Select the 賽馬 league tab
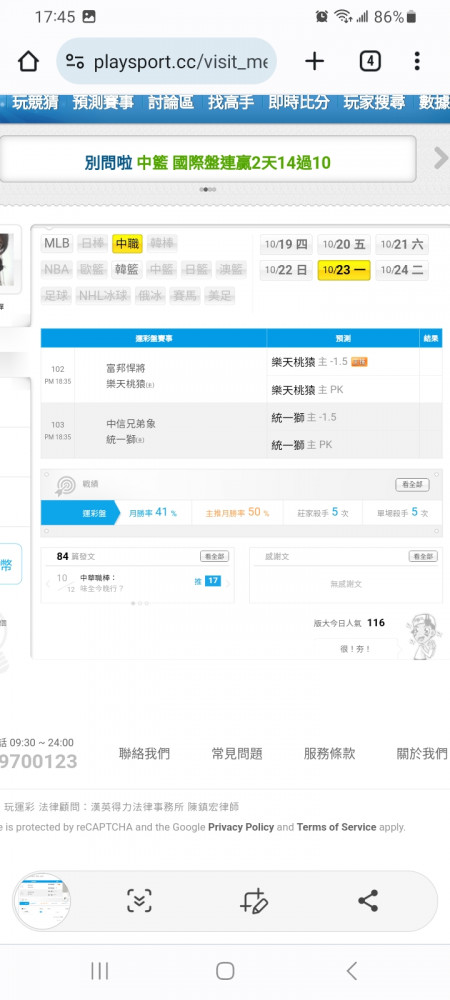This screenshot has height=1000, width=450. [185, 296]
